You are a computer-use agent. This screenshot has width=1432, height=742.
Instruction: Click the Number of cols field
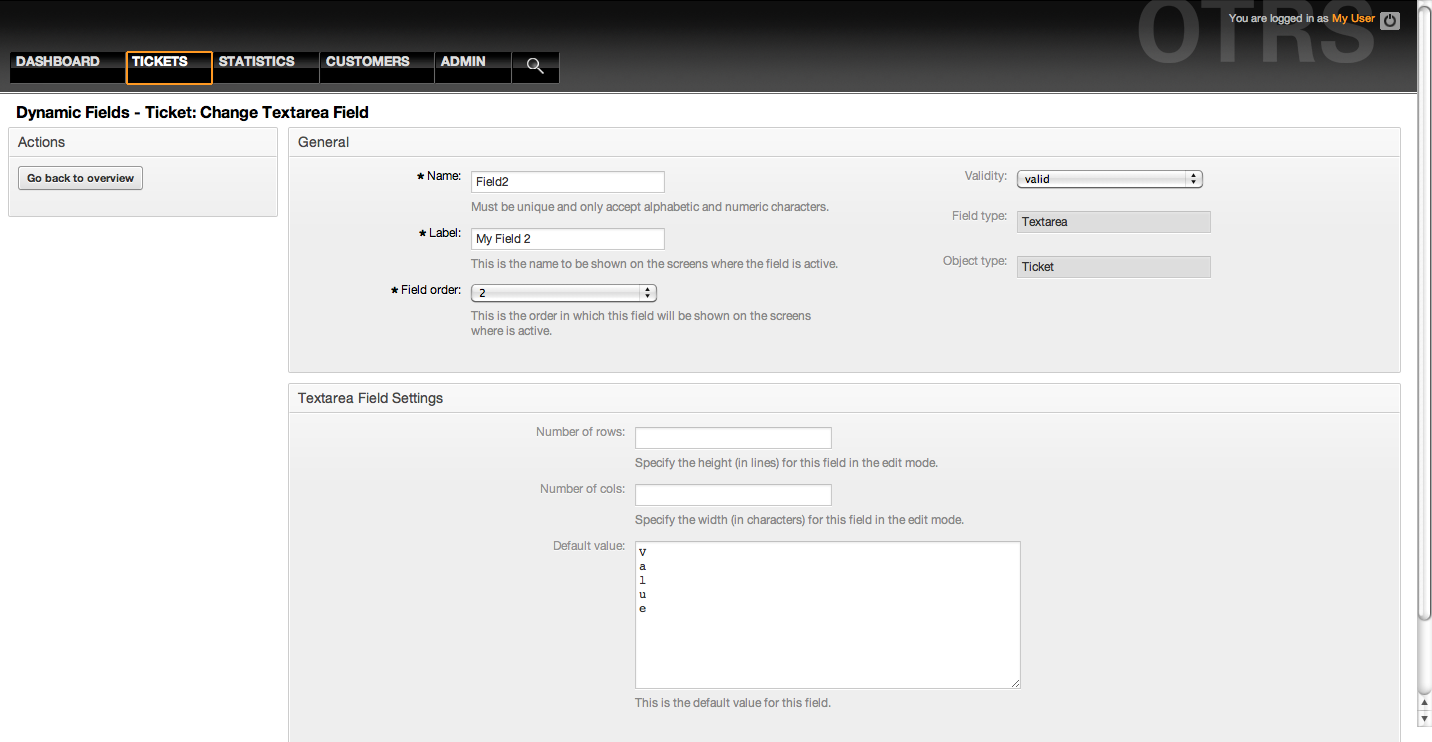[733, 495]
